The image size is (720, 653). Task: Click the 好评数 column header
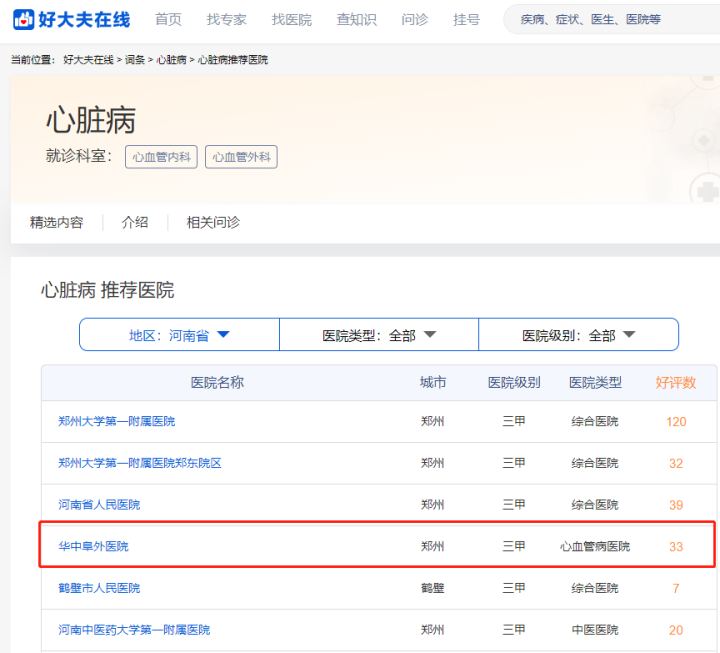(675, 383)
